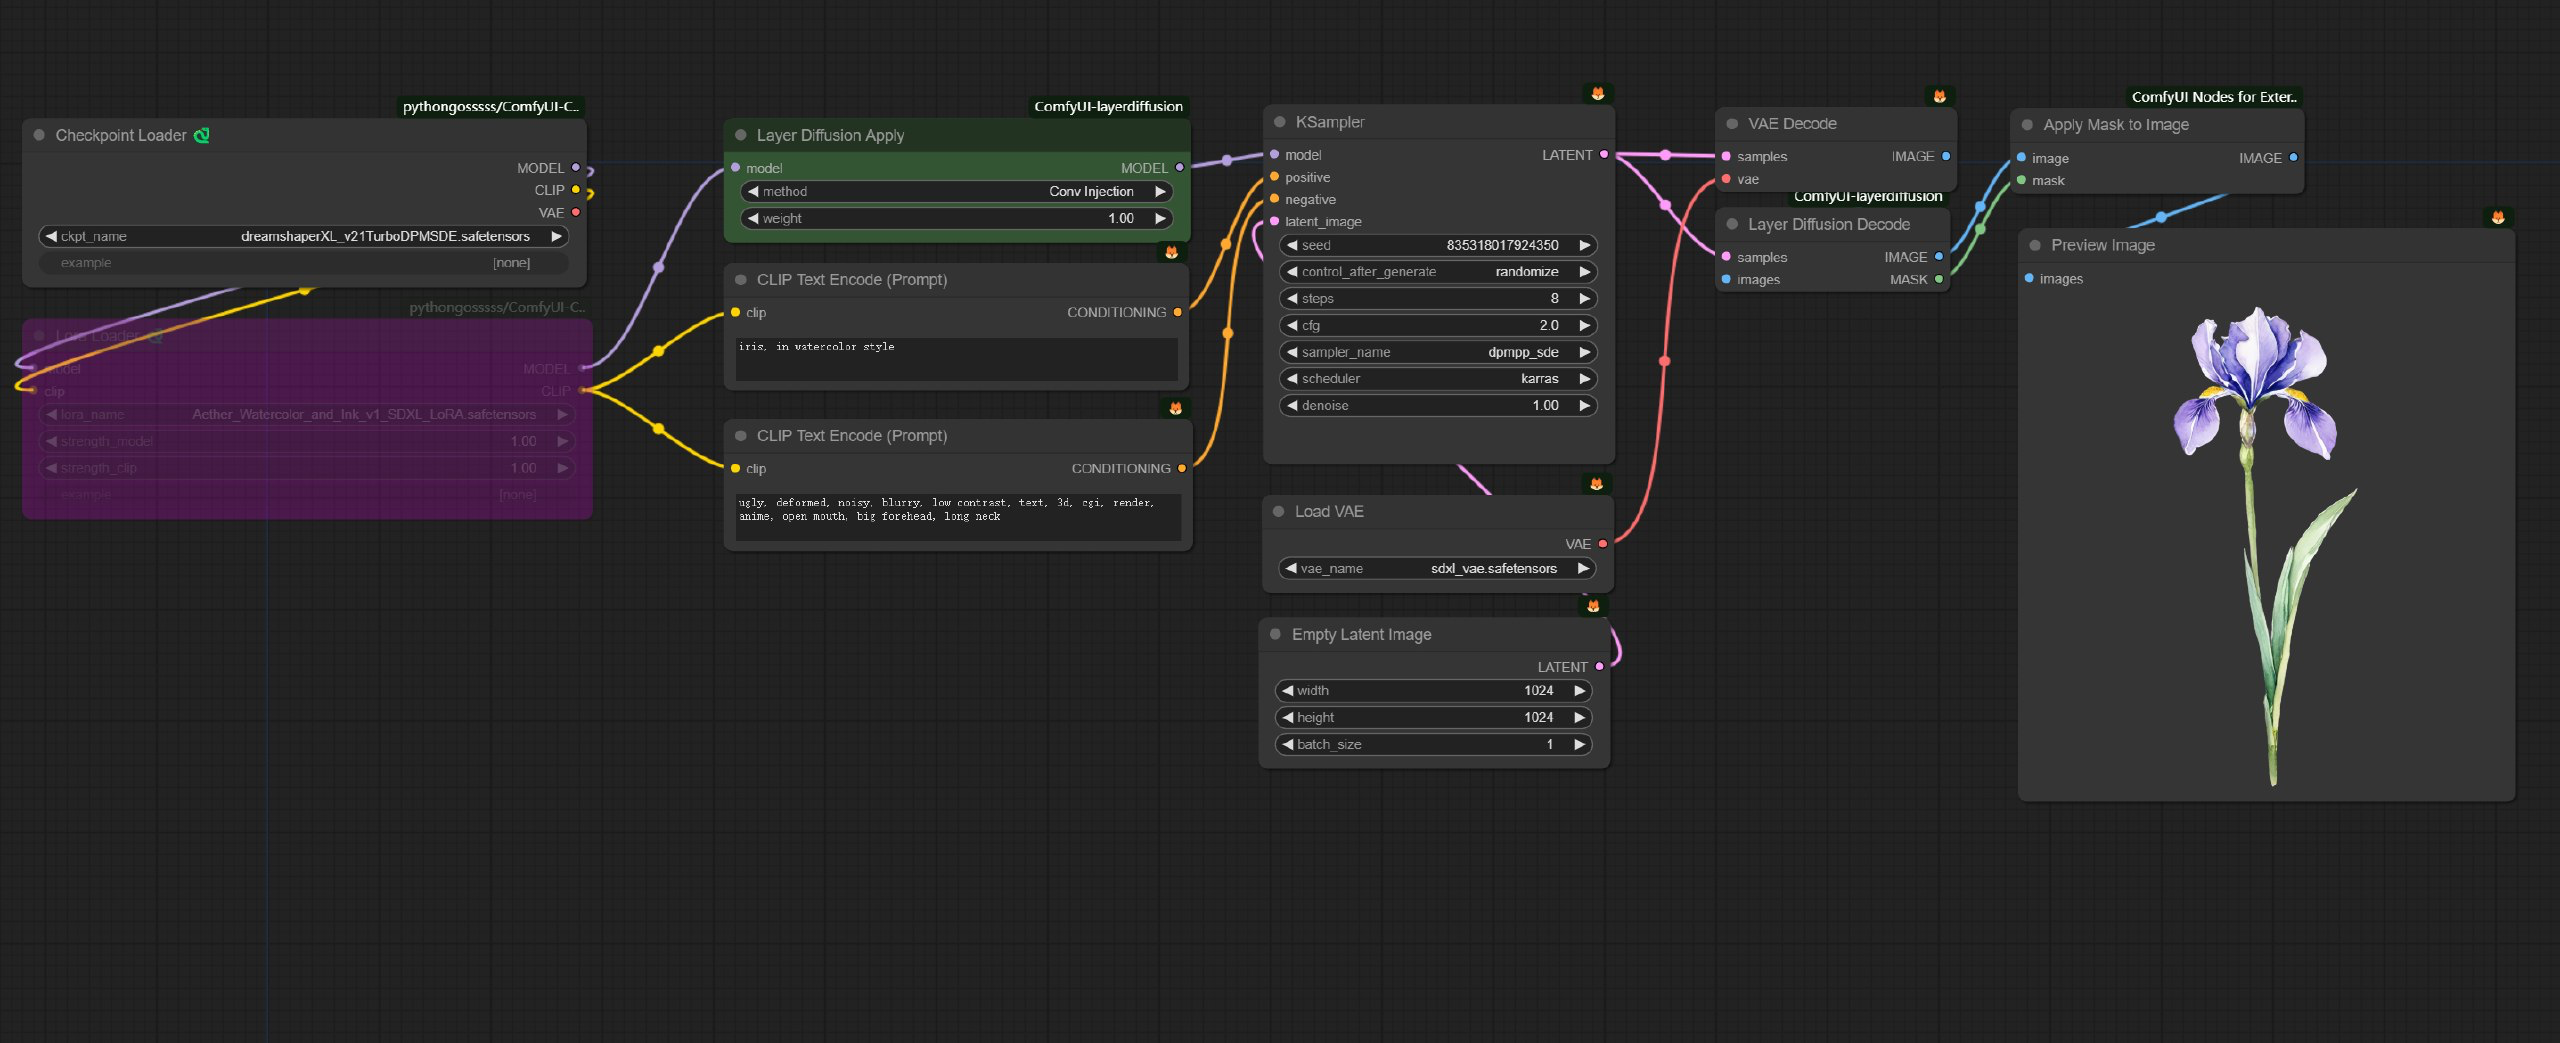Increase batch_size using its right arrow
Image resolution: width=2560 pixels, height=1043 pixels.
click(x=1580, y=745)
